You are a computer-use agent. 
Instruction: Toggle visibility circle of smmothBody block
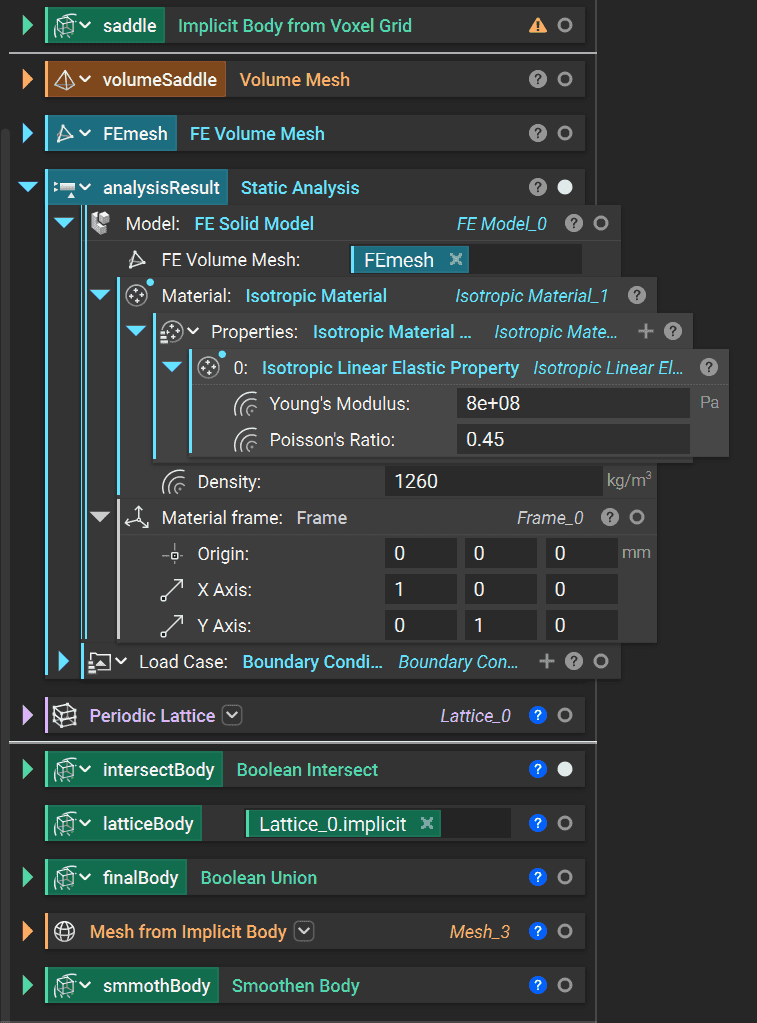565,986
